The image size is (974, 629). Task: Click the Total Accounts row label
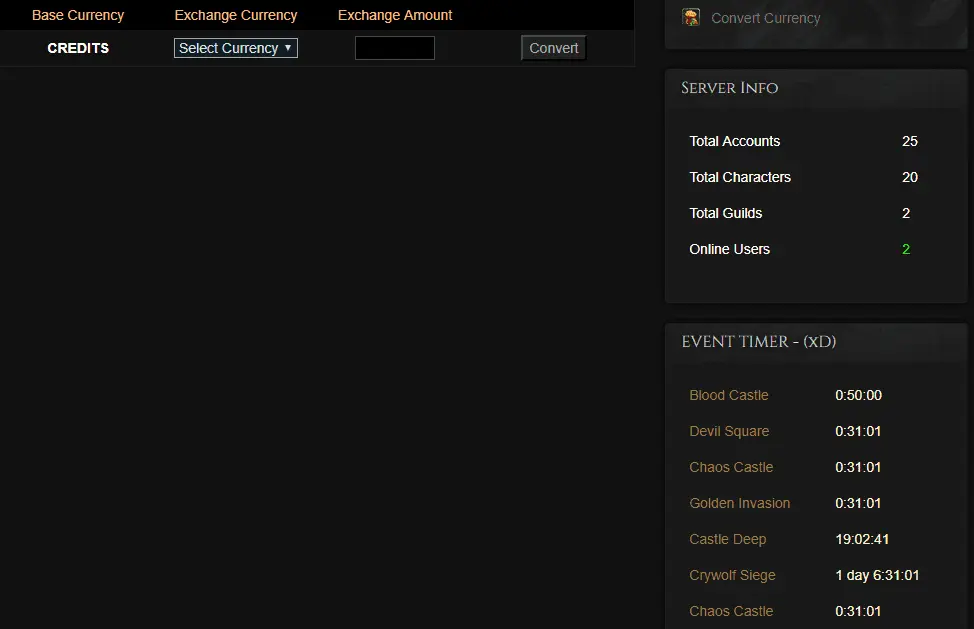click(735, 141)
